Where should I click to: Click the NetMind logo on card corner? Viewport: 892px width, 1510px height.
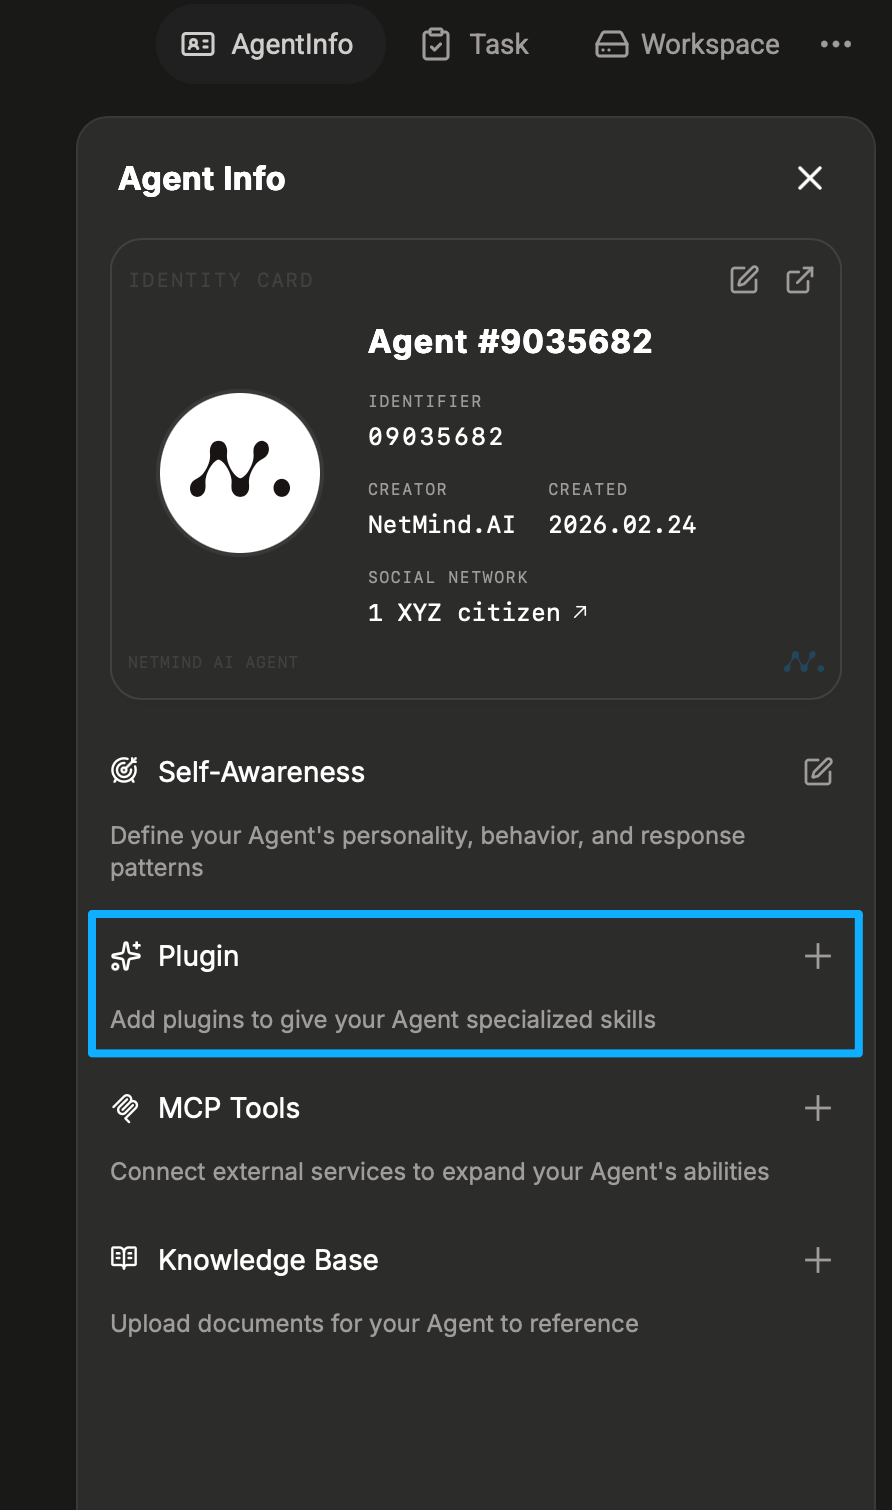click(804, 662)
